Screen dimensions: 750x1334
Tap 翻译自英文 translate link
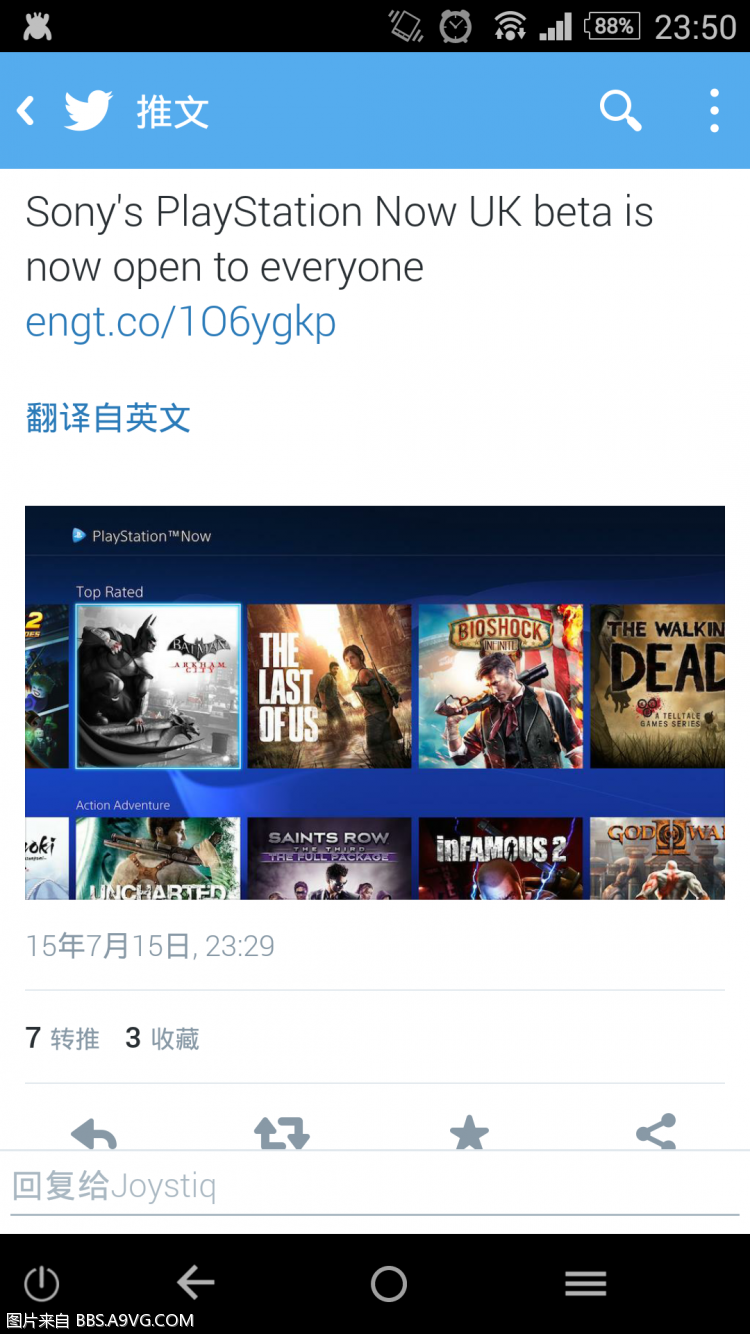pyautogui.click(x=108, y=418)
